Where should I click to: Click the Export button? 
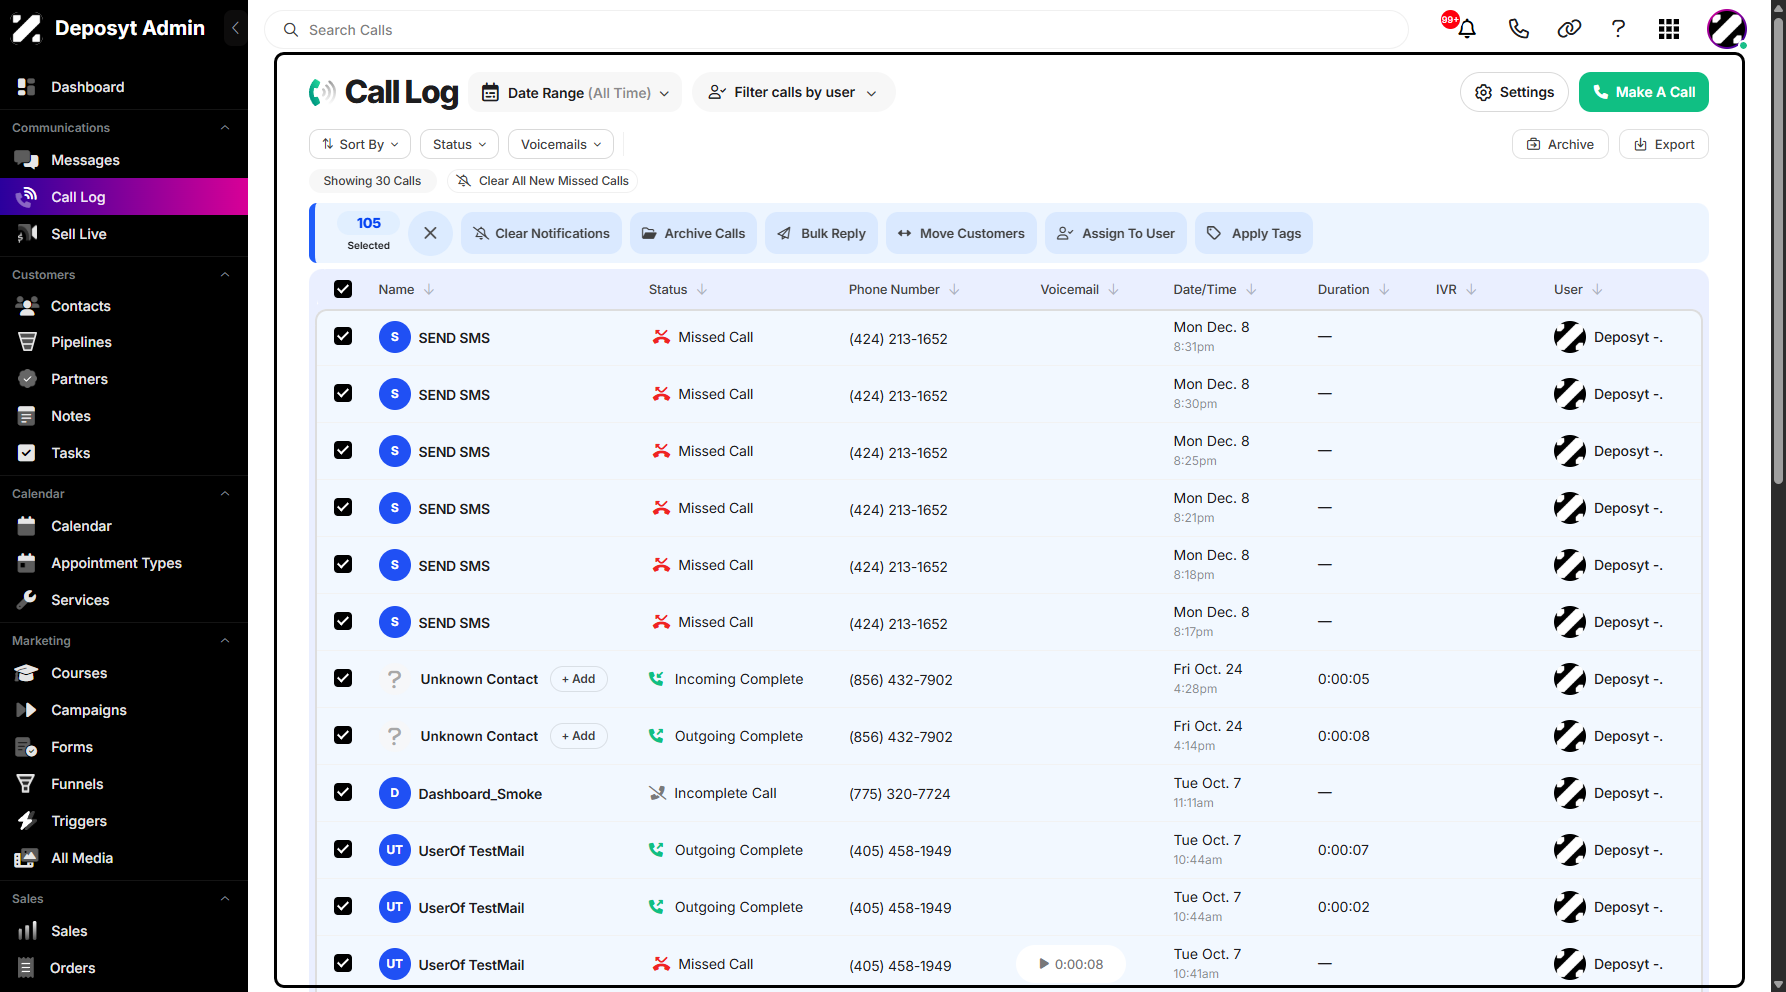tap(1664, 144)
